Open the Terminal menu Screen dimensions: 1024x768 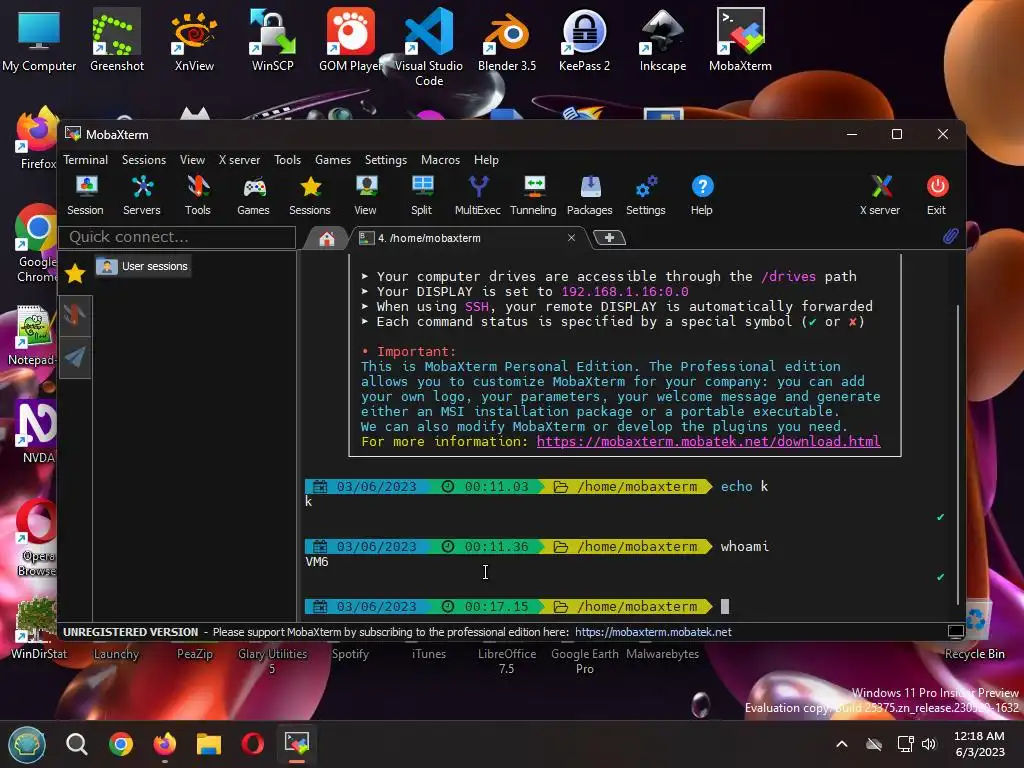[x=86, y=160]
